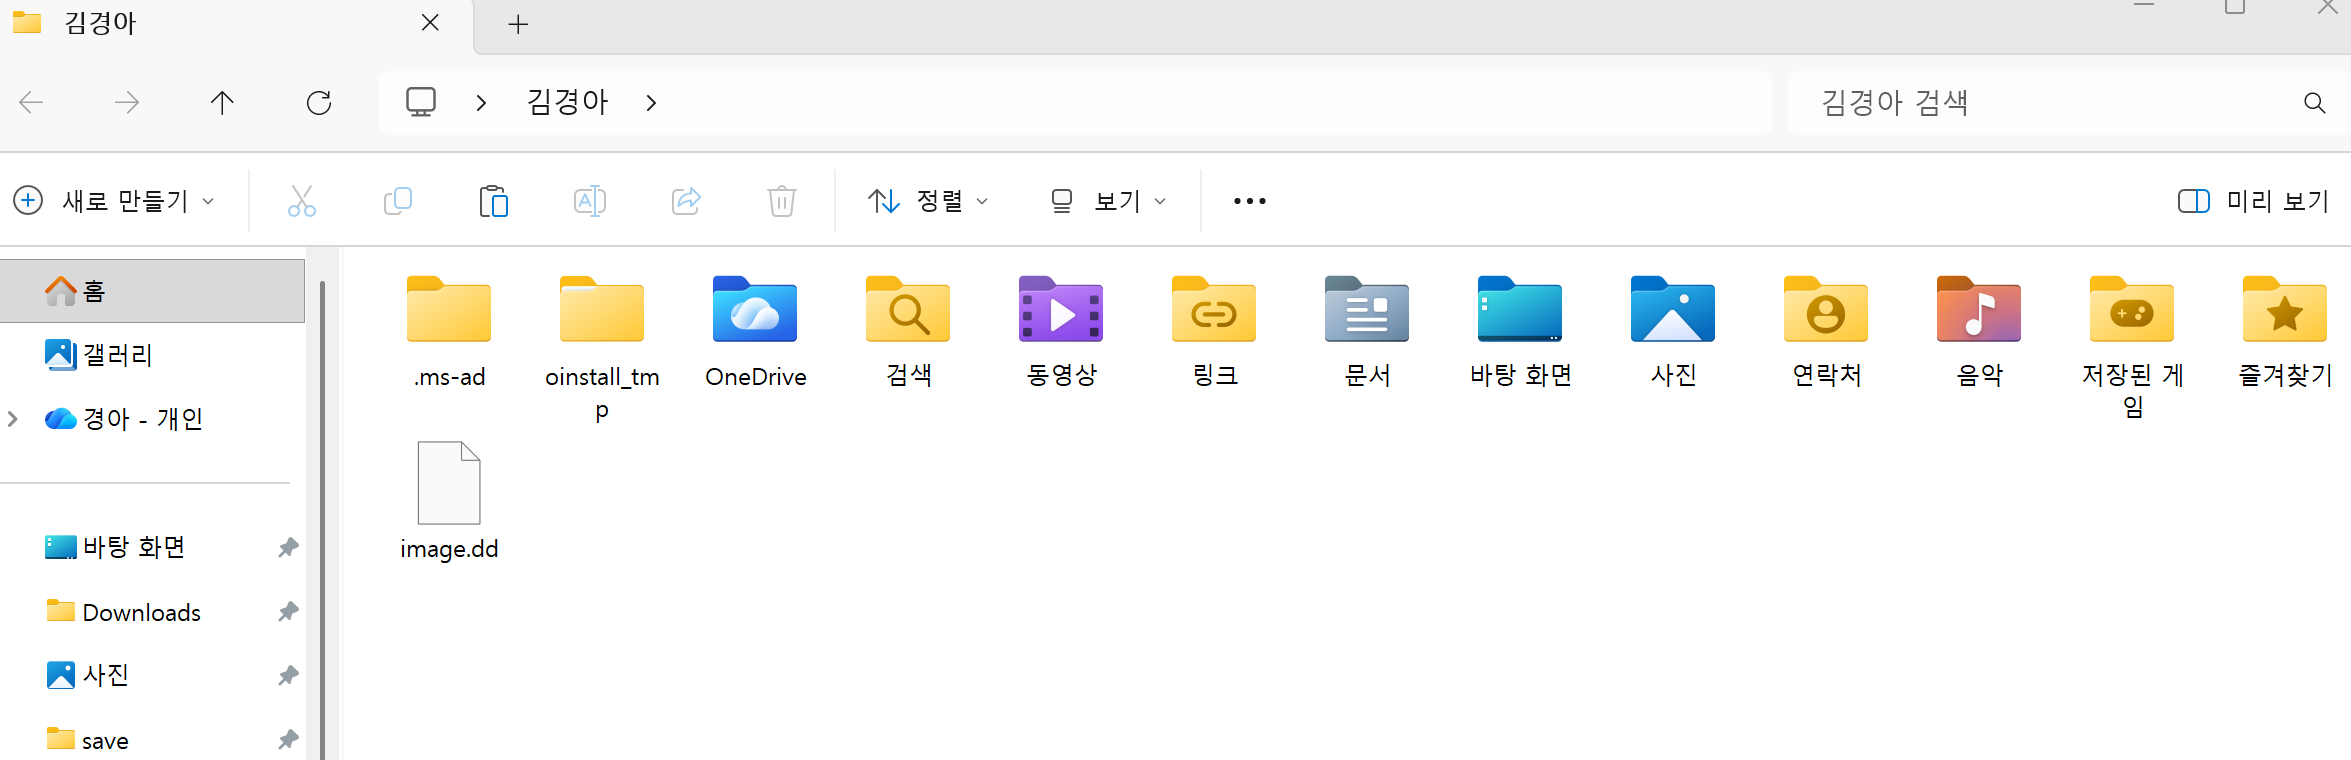Unpin save using its pin icon
The width and height of the screenshot is (2351, 760).
point(288,740)
